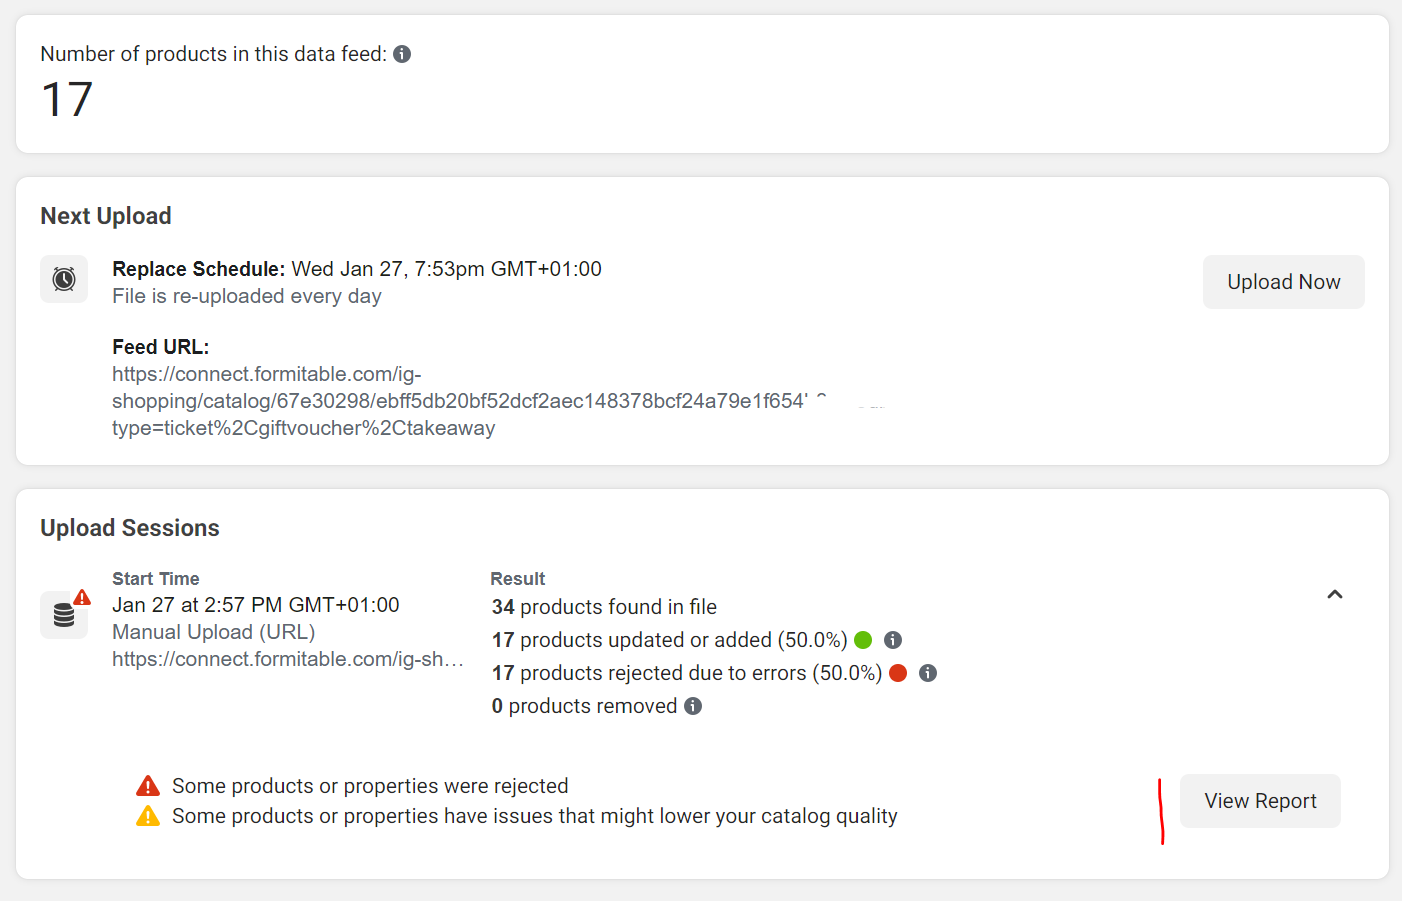Click the truncated upload session URL
Image resolution: width=1402 pixels, height=901 pixels.
(x=288, y=659)
